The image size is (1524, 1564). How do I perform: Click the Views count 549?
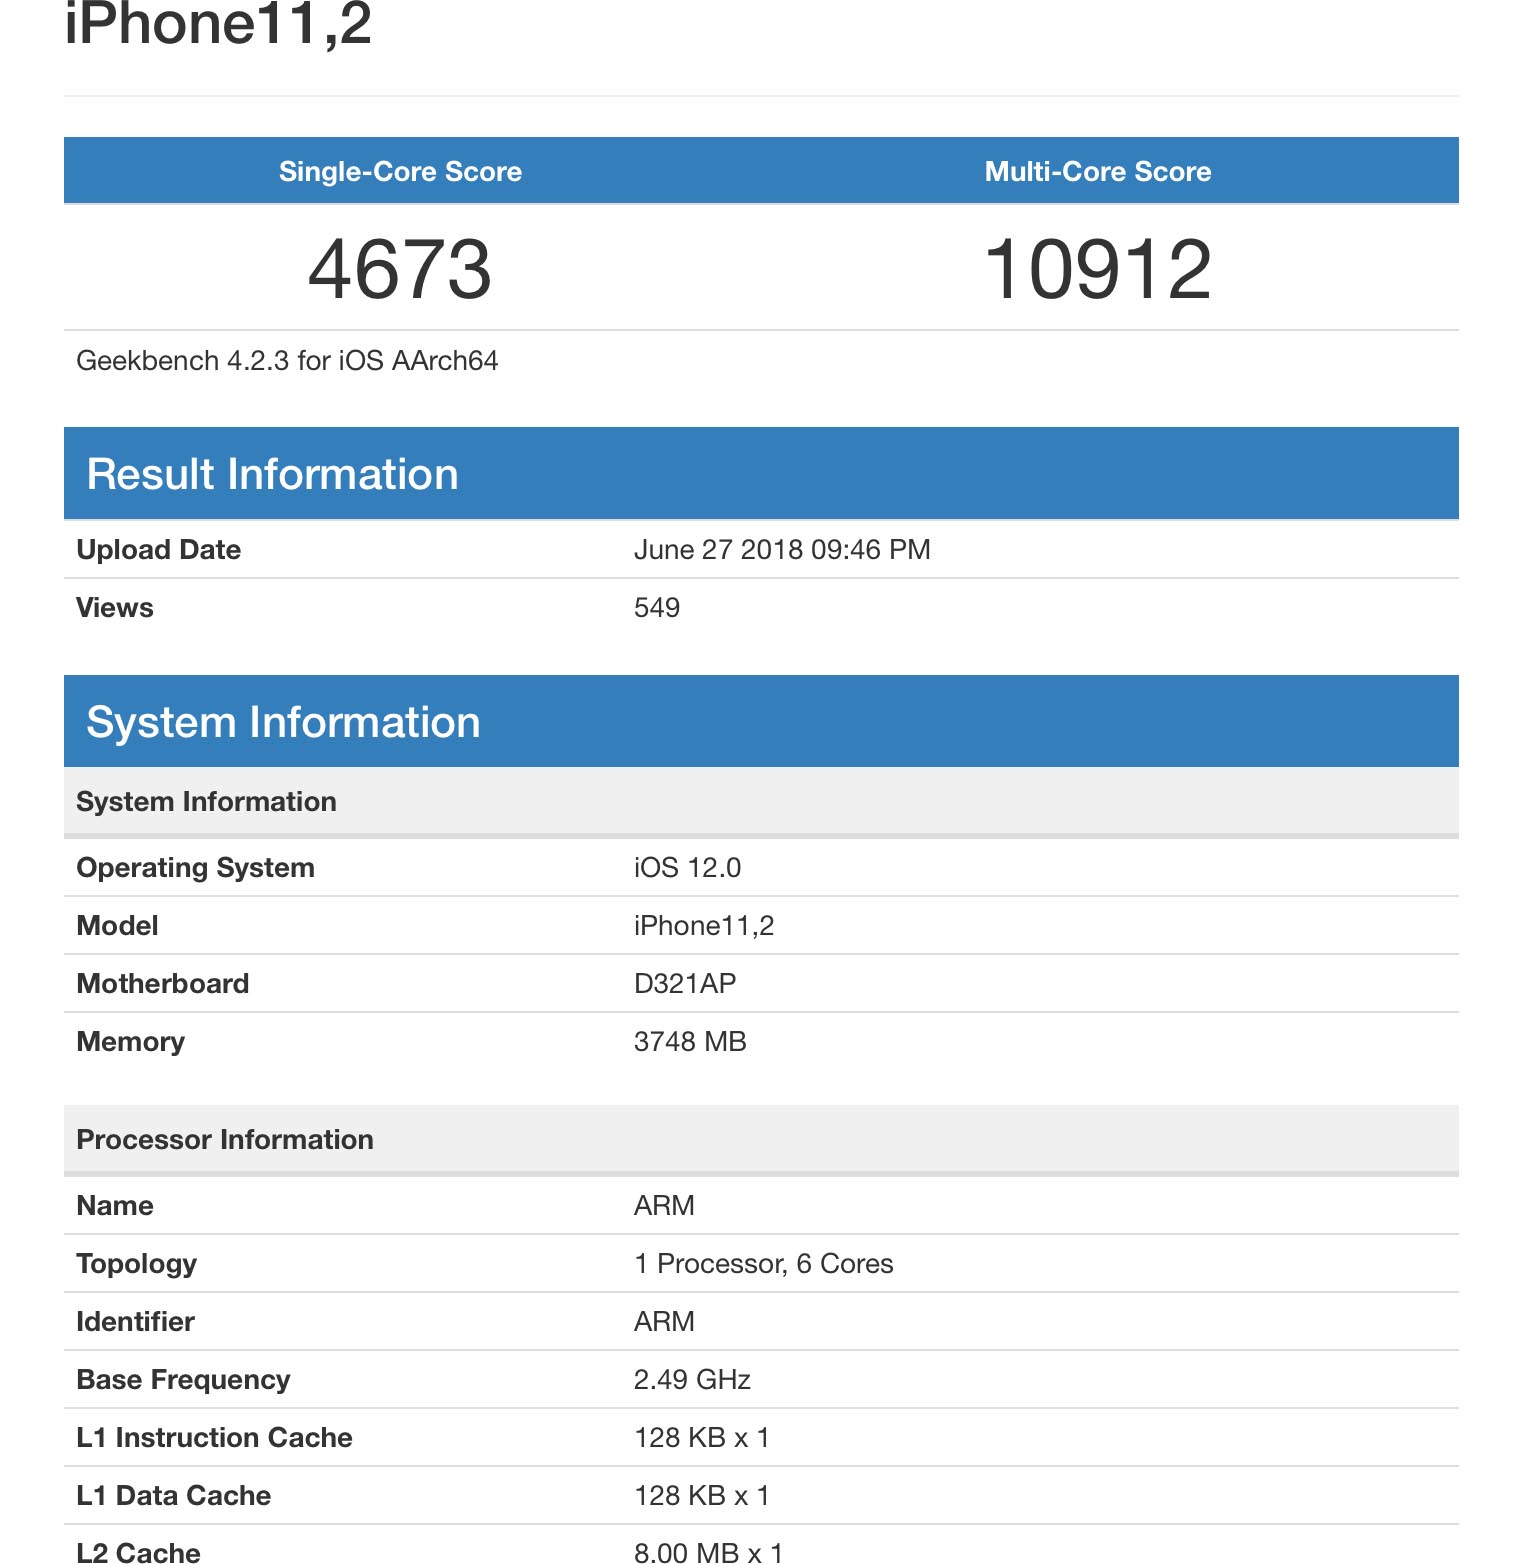(x=656, y=608)
